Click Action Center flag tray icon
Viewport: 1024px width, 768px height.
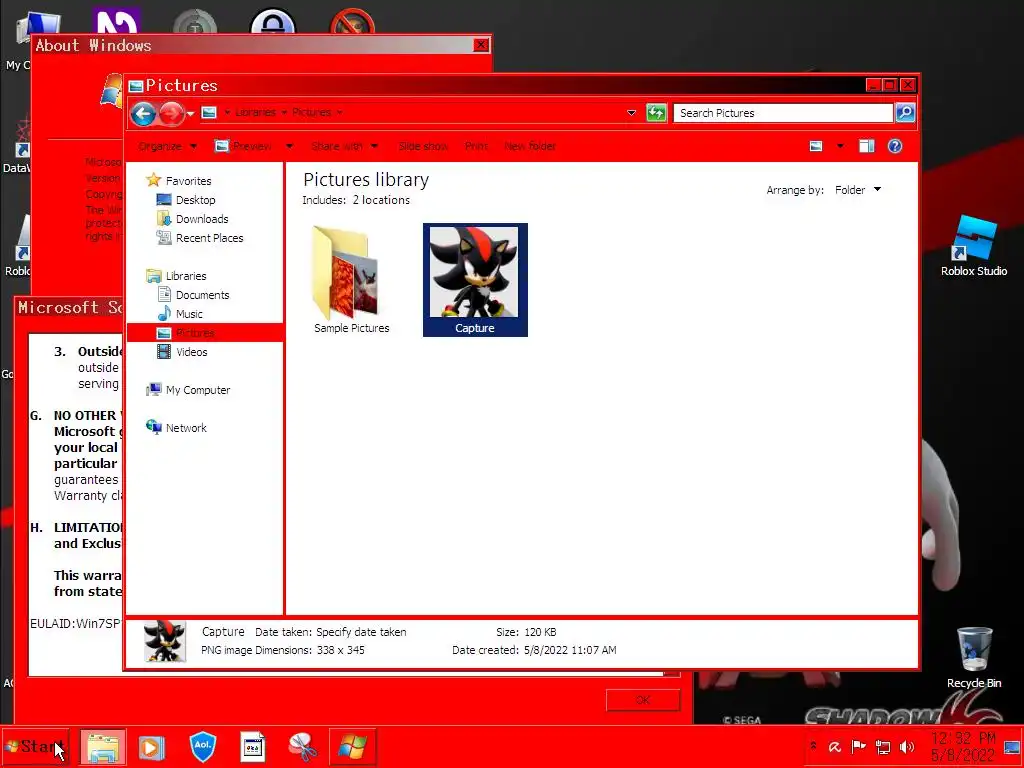point(858,746)
